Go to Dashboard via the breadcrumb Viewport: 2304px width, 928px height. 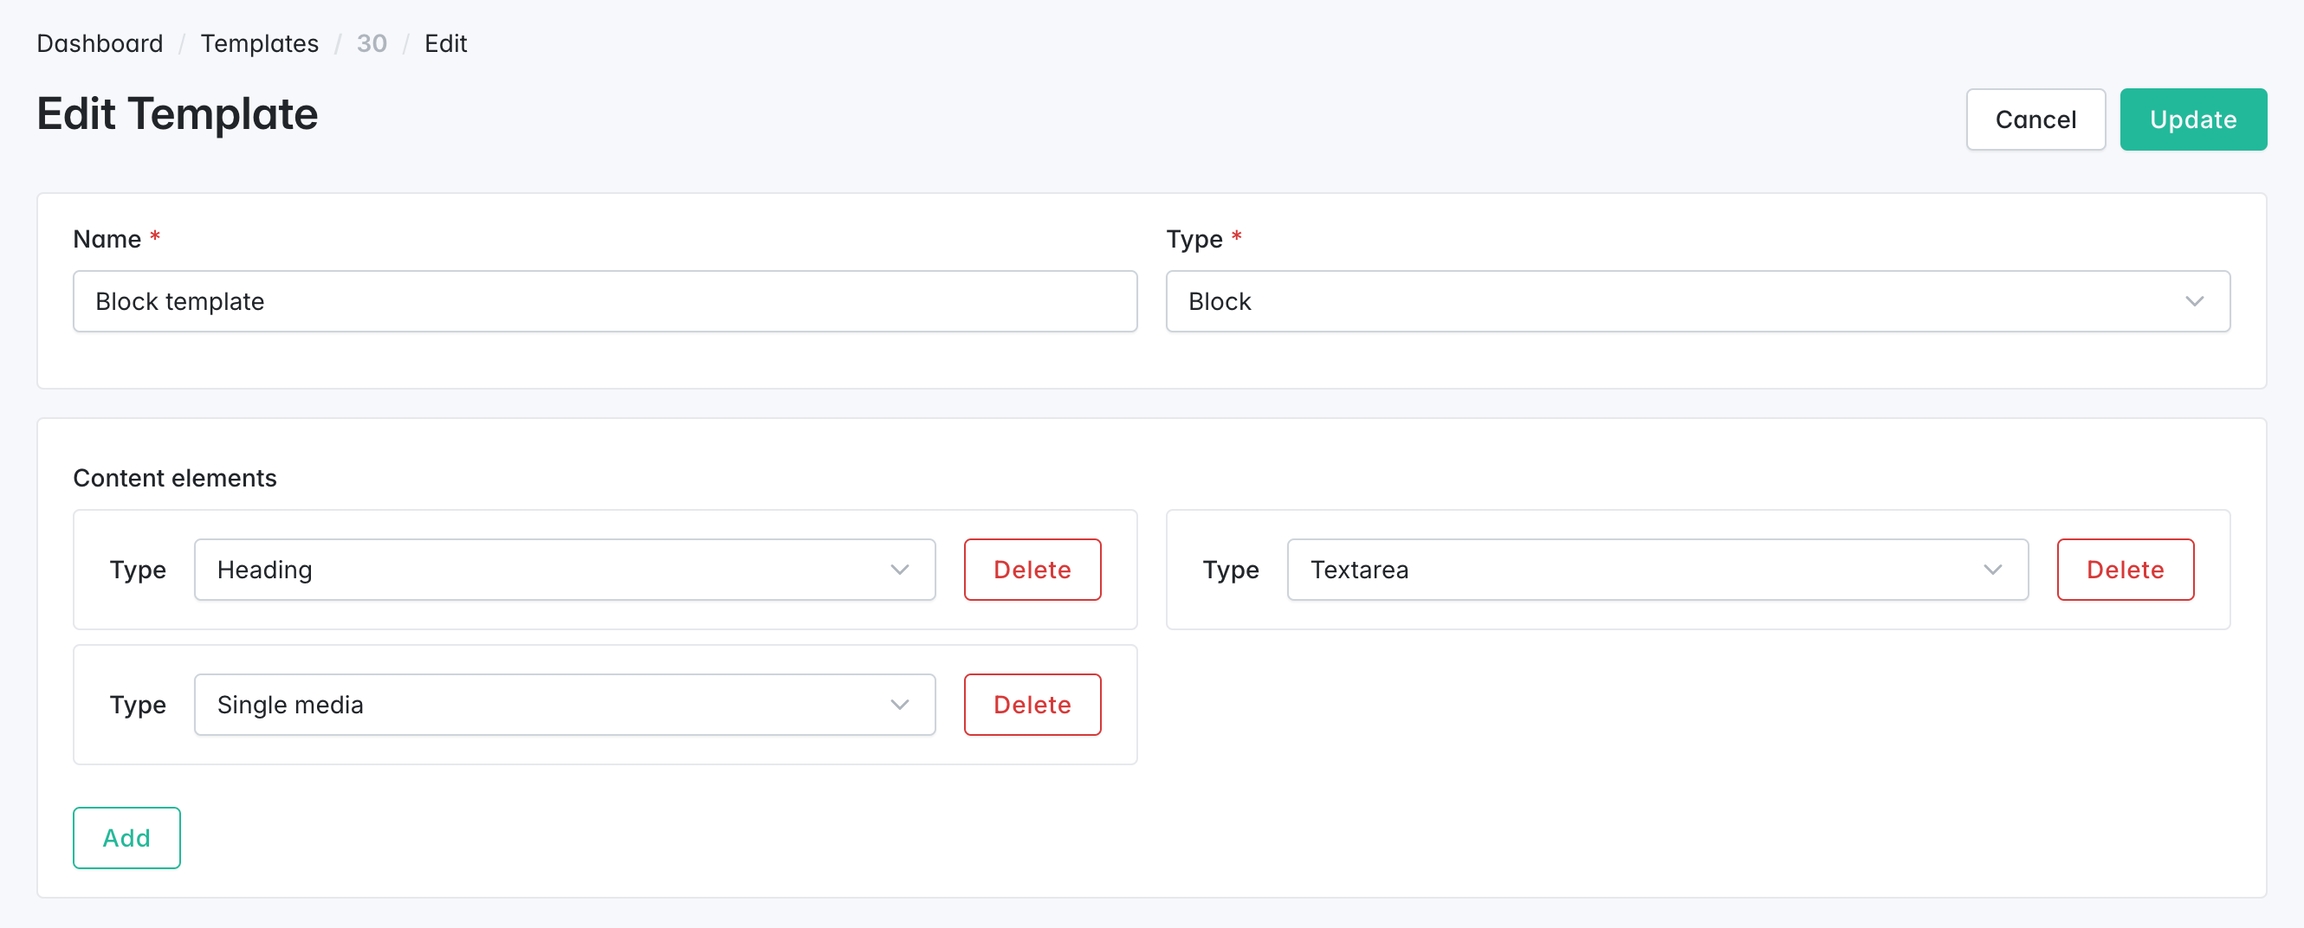tap(100, 44)
